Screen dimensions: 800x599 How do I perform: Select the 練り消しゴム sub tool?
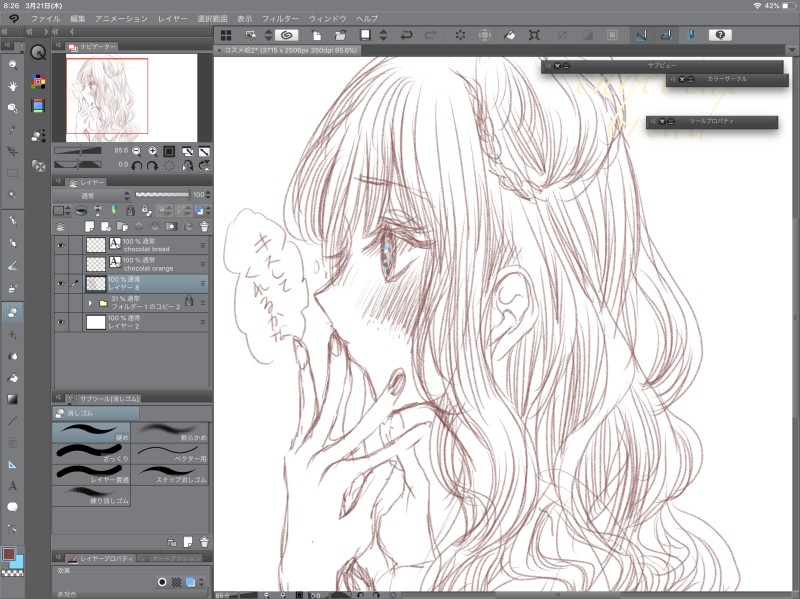[91, 495]
